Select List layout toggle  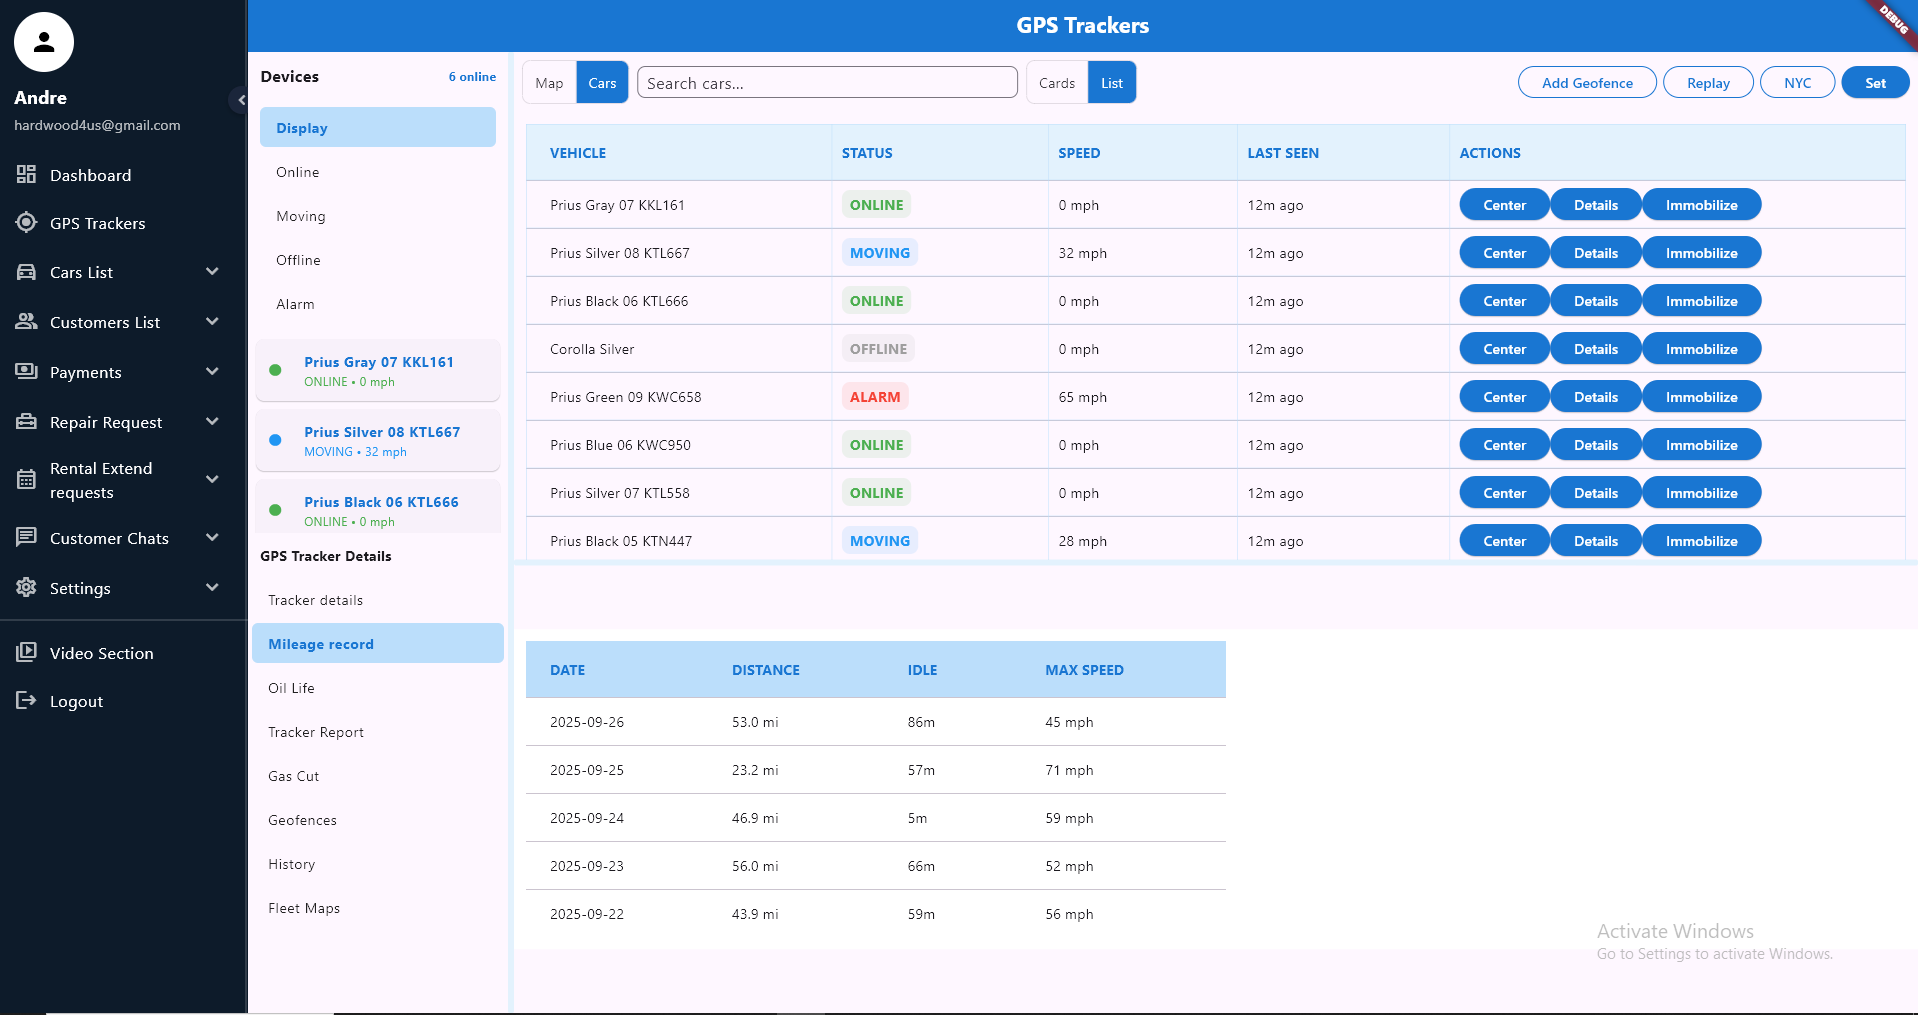click(1111, 83)
